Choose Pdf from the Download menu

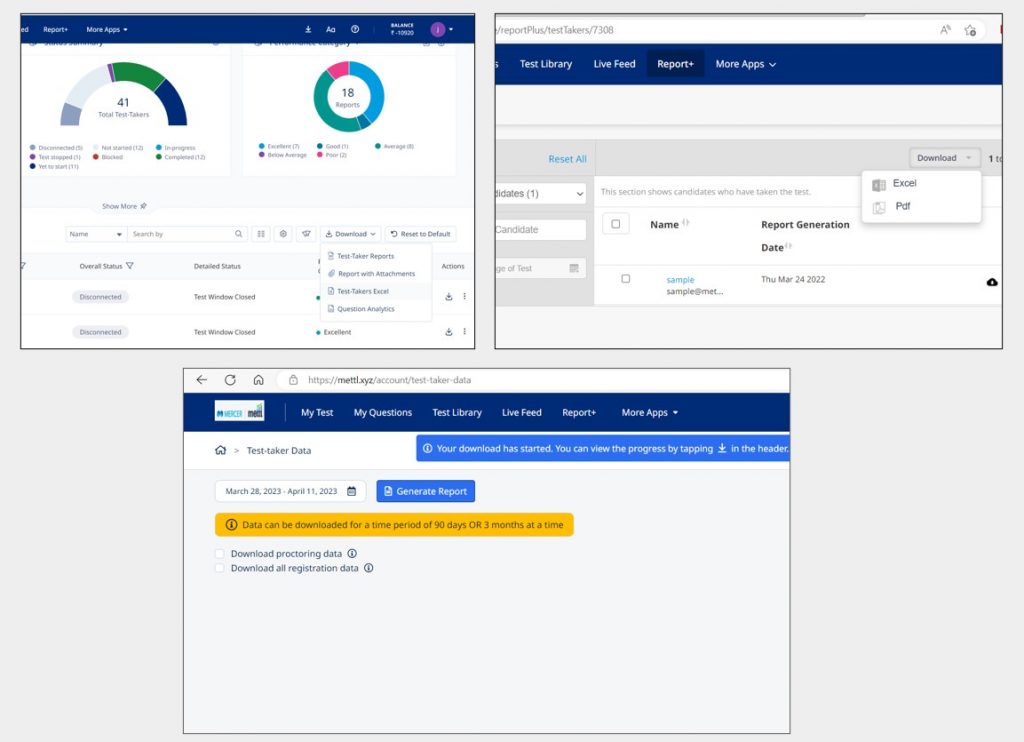tap(902, 206)
